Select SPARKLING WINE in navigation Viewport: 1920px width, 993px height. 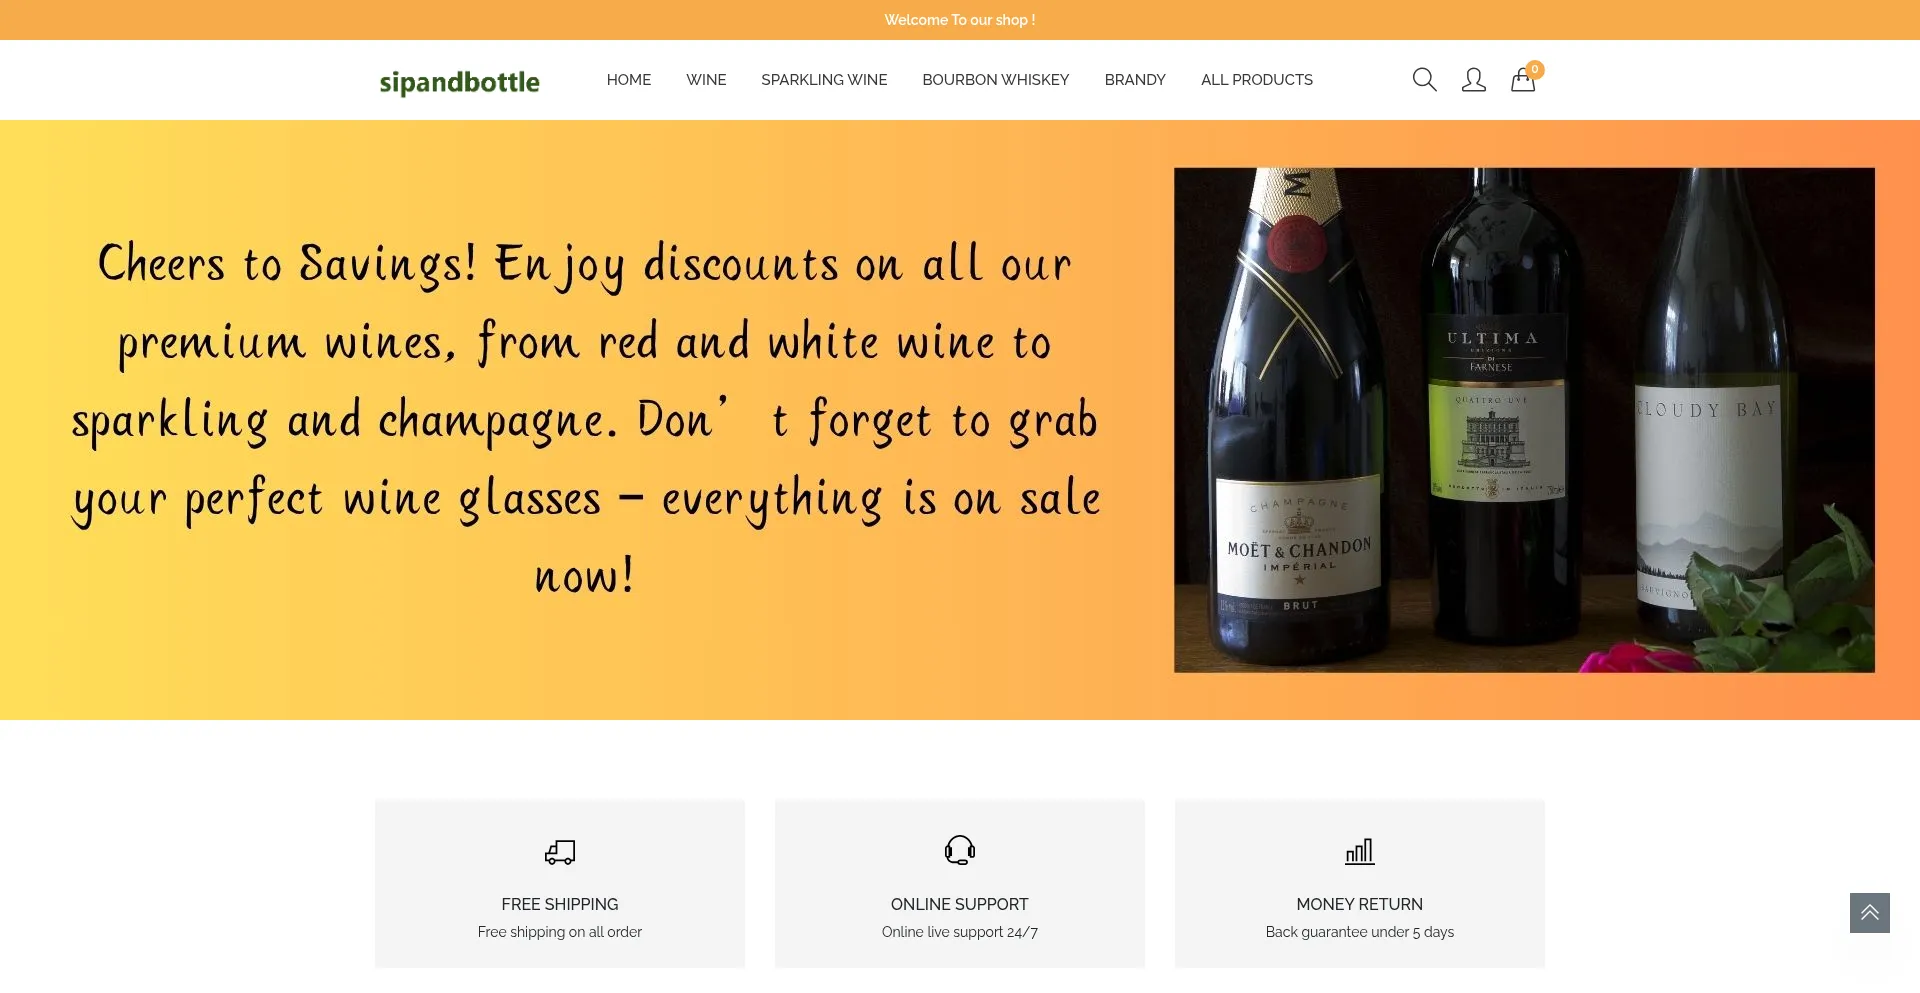(824, 80)
